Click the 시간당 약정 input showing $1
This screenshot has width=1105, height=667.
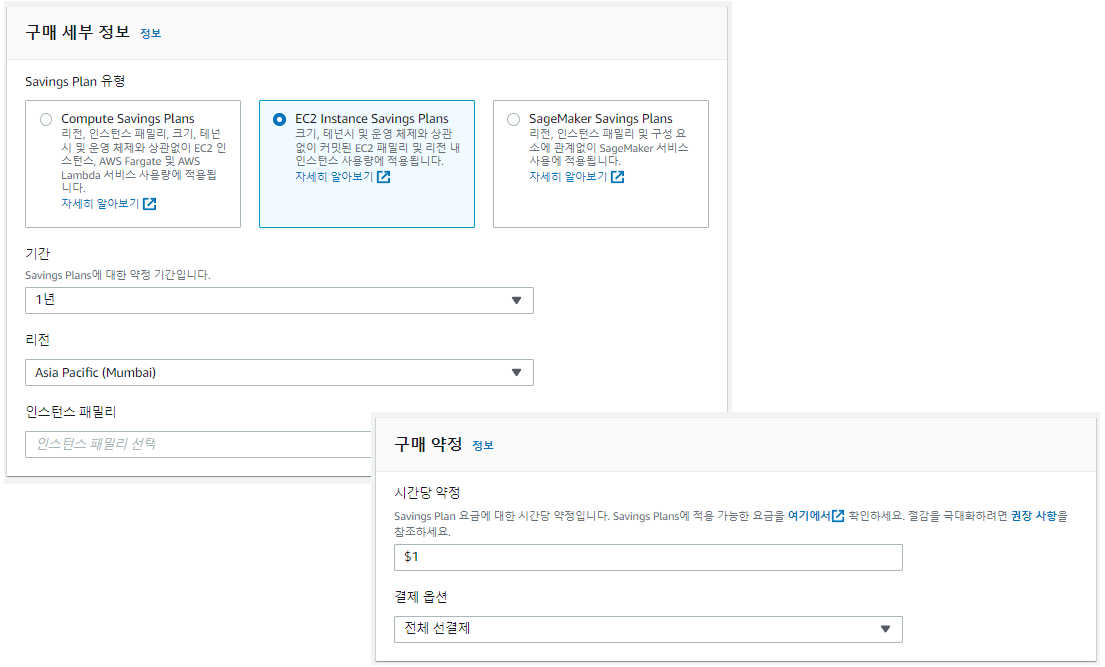pos(648,557)
